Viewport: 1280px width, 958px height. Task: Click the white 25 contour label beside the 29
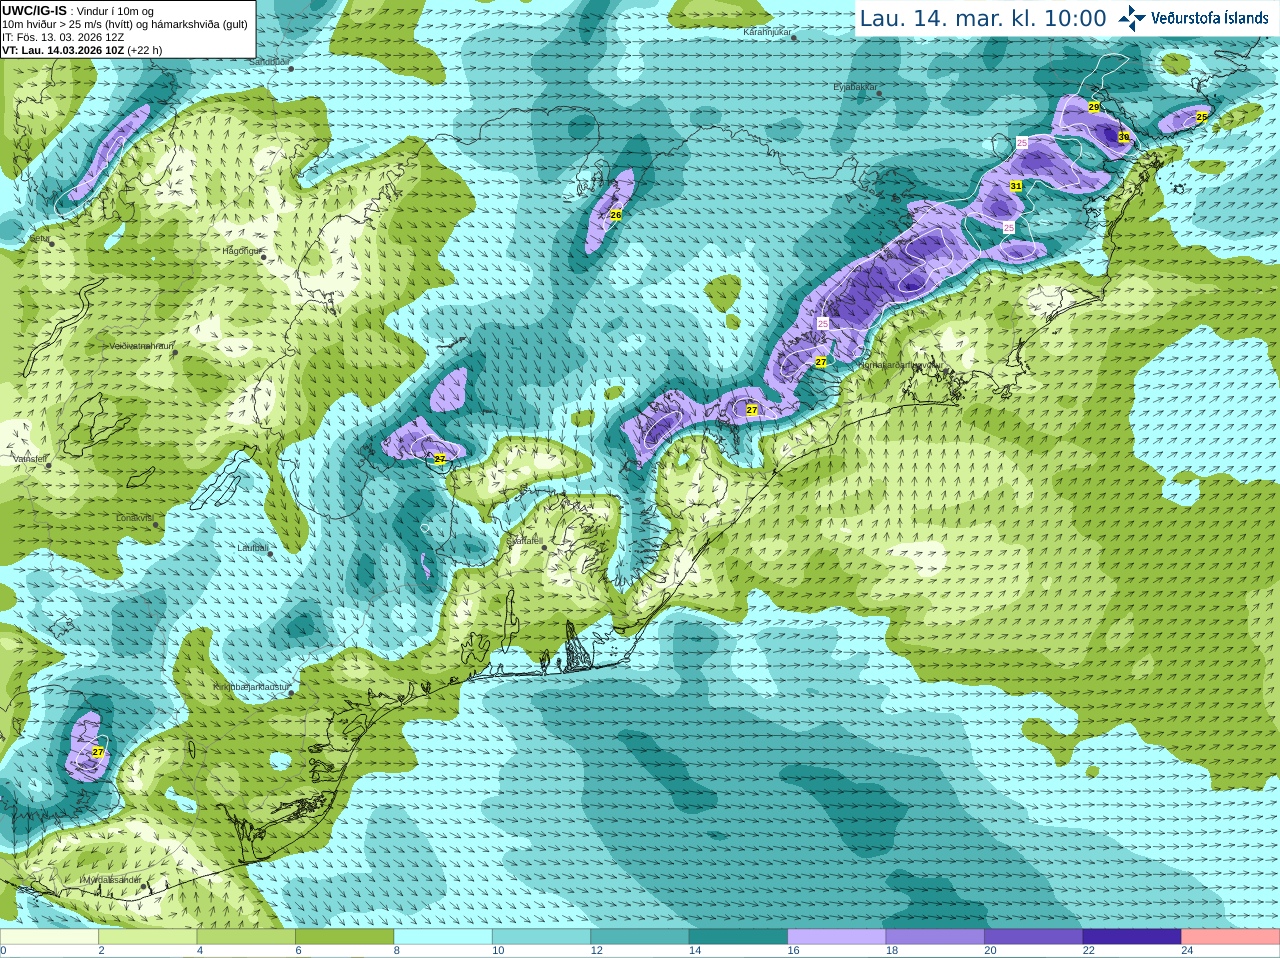pos(1022,143)
